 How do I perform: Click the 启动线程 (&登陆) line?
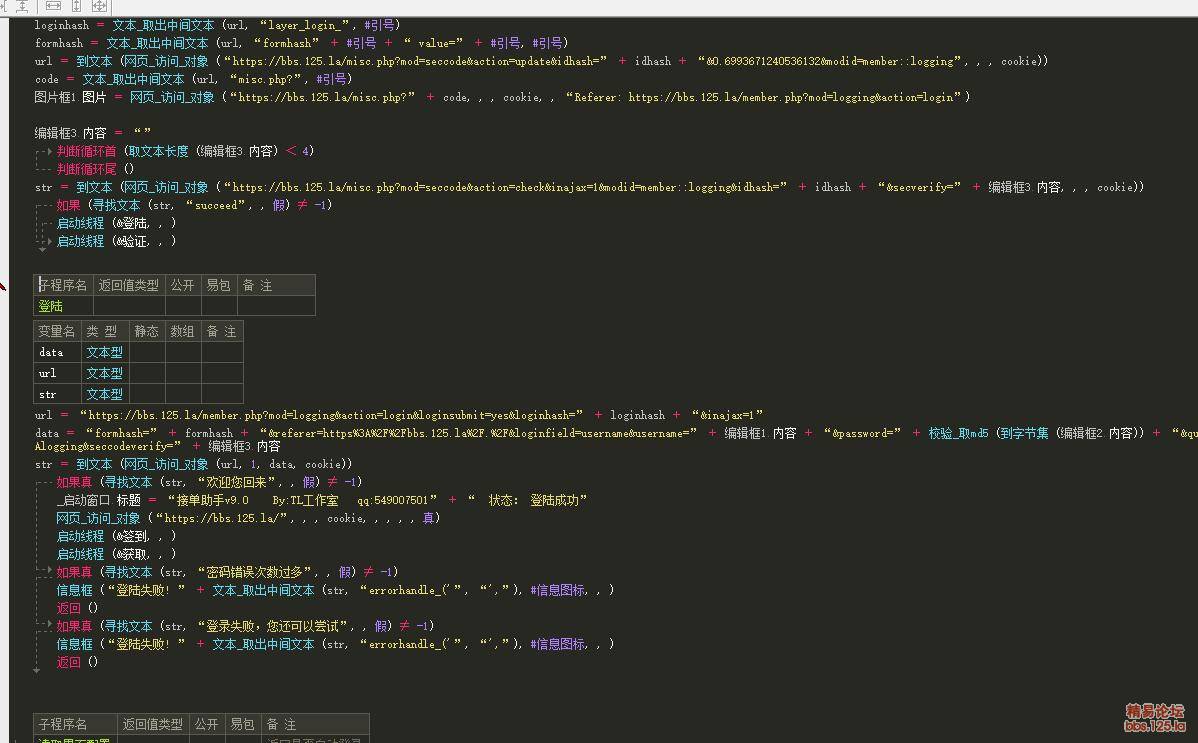[116, 223]
